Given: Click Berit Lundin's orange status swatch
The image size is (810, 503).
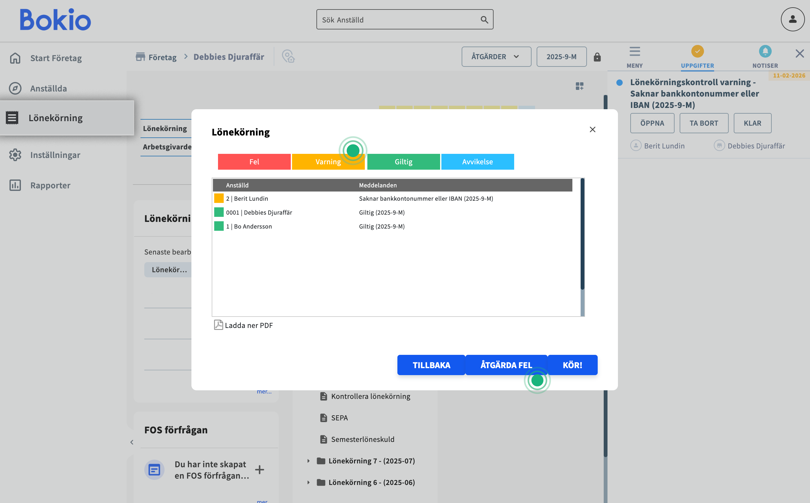Looking at the screenshot, I should tap(219, 199).
